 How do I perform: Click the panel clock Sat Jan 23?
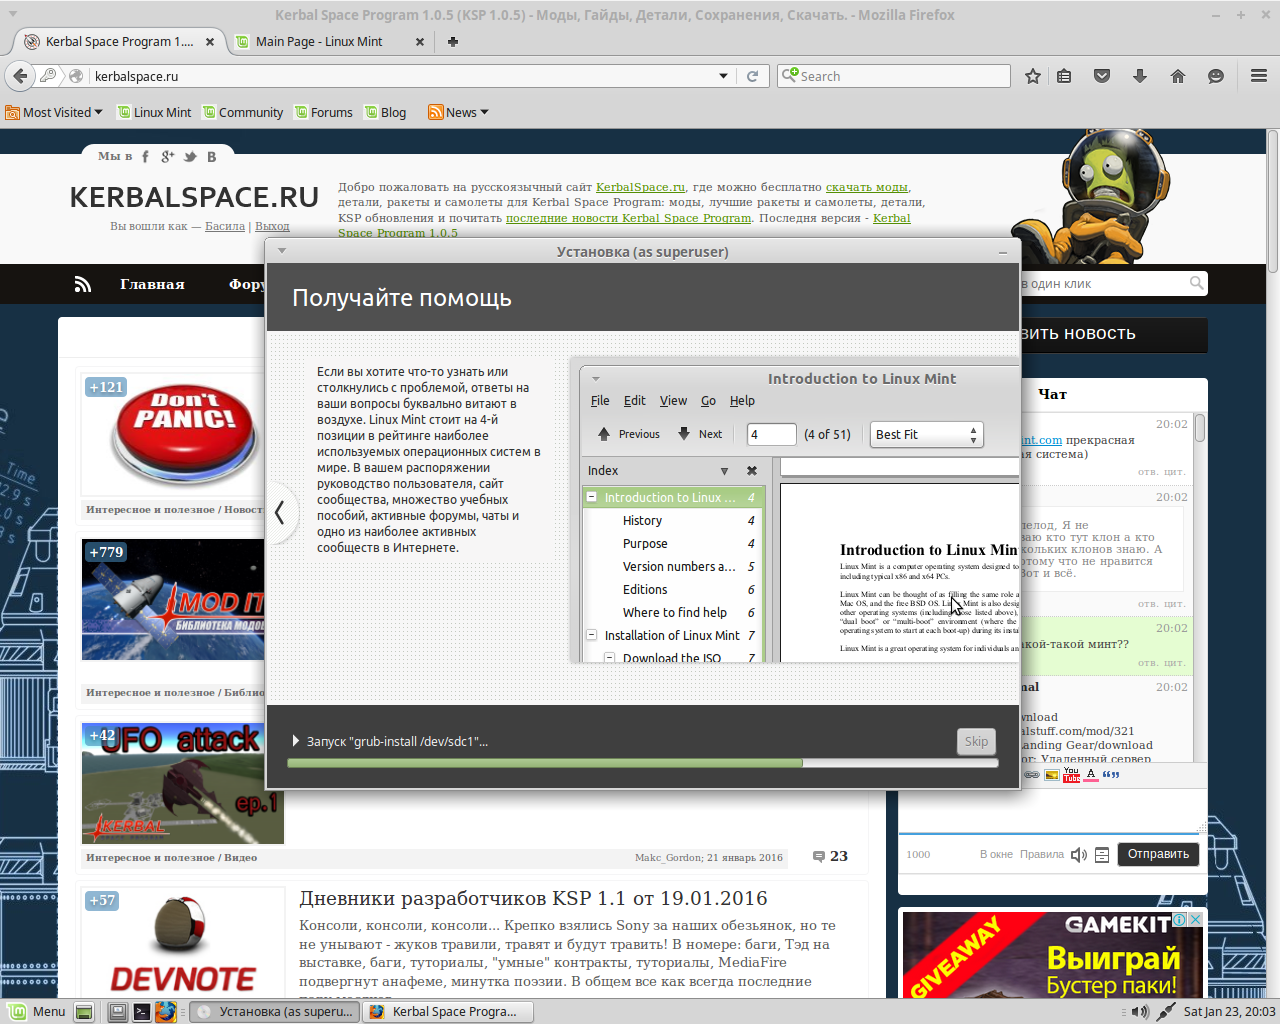point(1229,1012)
